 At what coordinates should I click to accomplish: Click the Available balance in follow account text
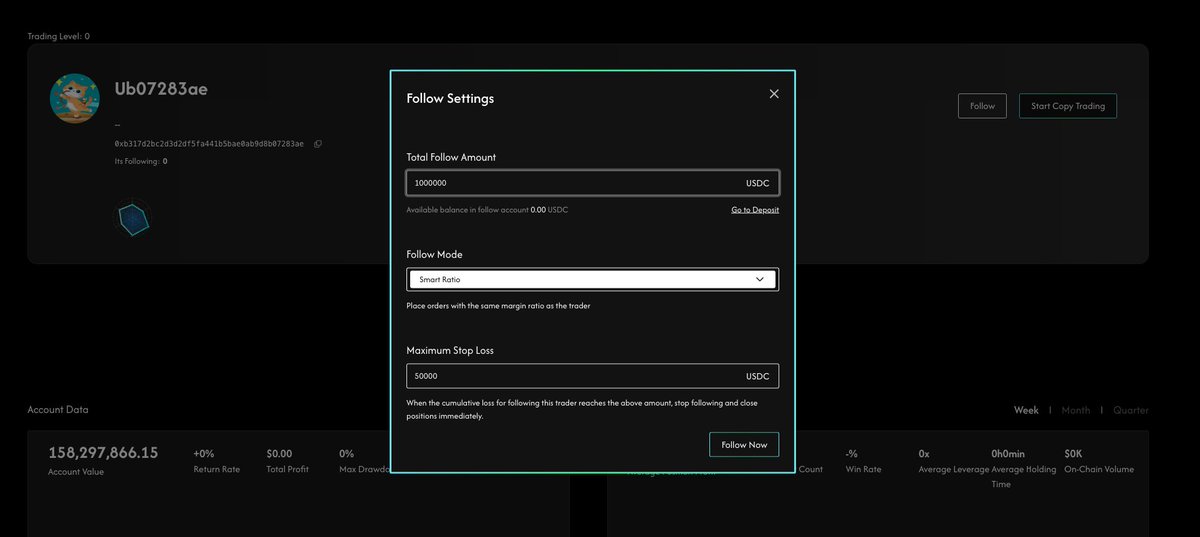487,210
